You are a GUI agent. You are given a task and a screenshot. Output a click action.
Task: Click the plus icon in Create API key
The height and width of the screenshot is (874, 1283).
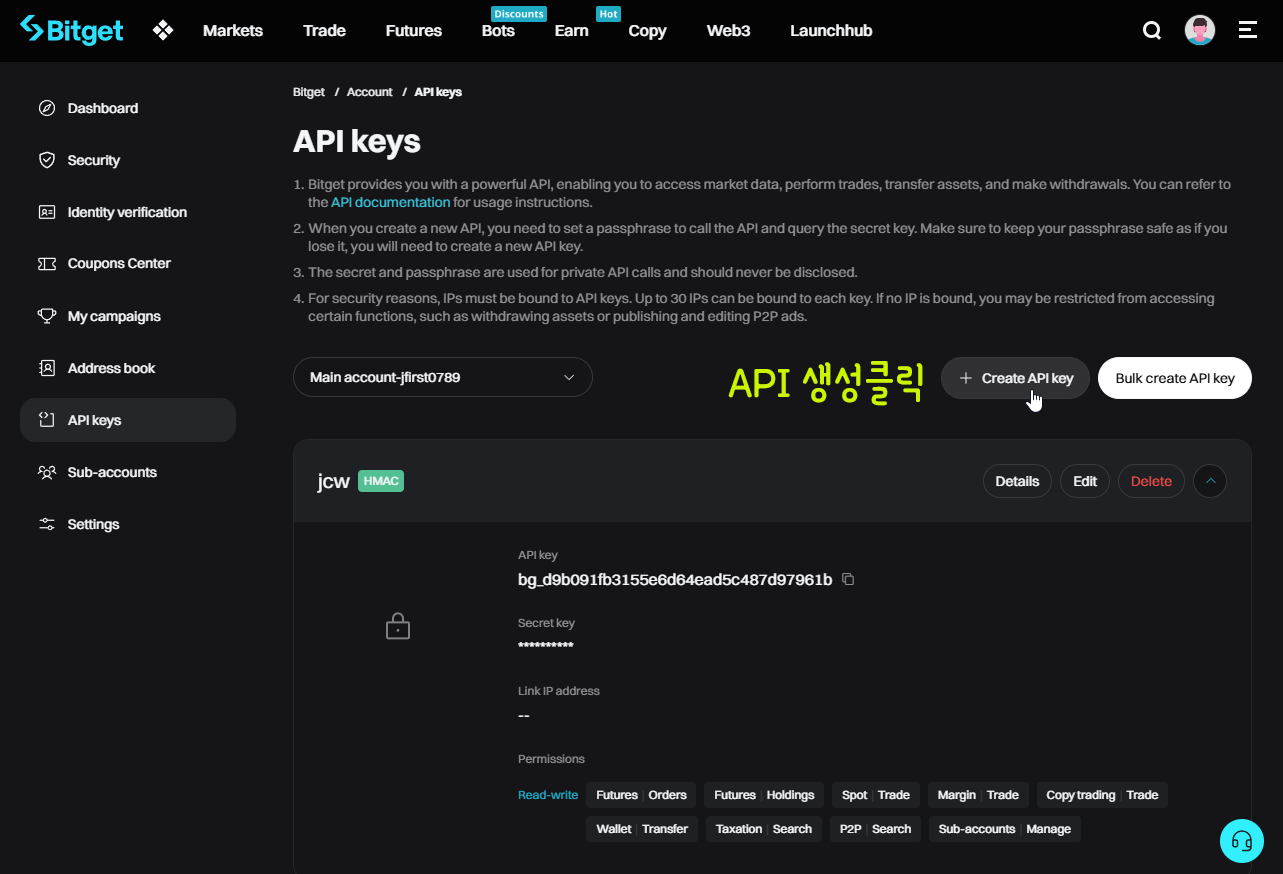[x=965, y=378]
